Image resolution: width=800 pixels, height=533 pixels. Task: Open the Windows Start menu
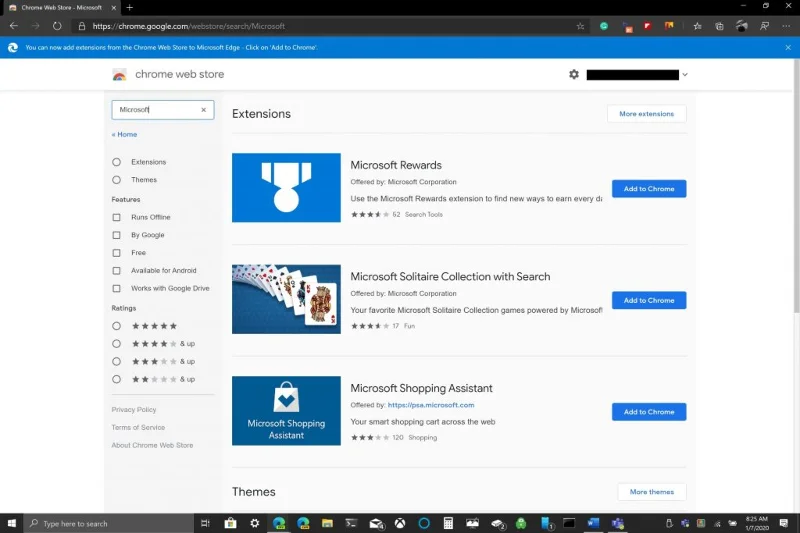pos(13,523)
